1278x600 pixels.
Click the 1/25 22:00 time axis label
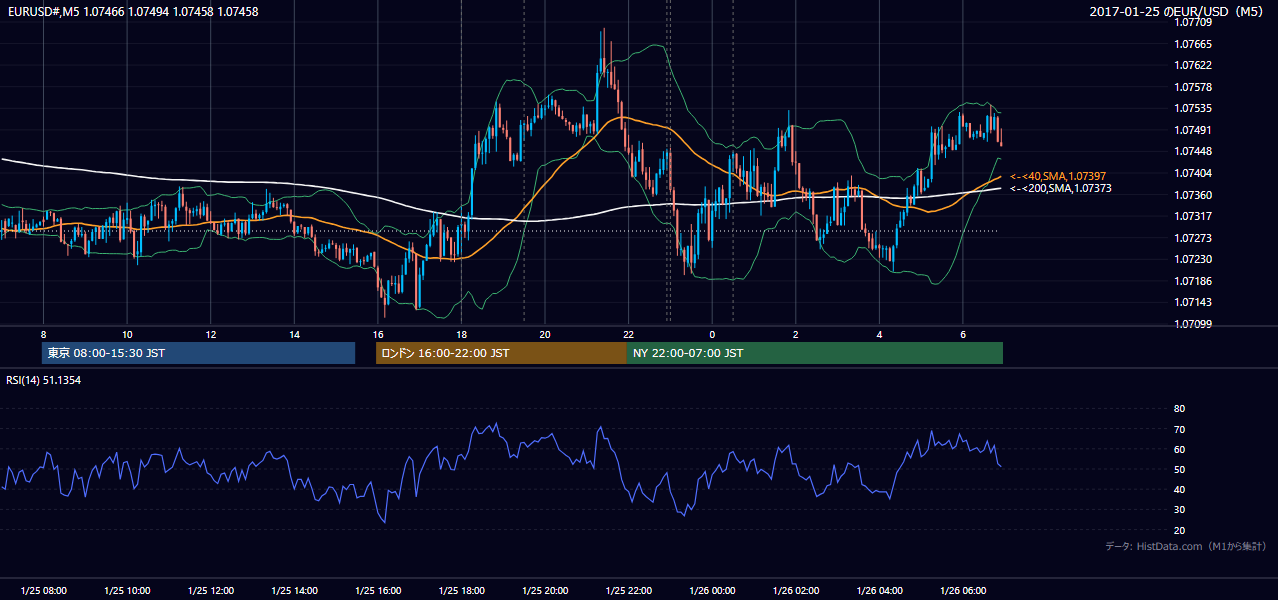pos(629,591)
